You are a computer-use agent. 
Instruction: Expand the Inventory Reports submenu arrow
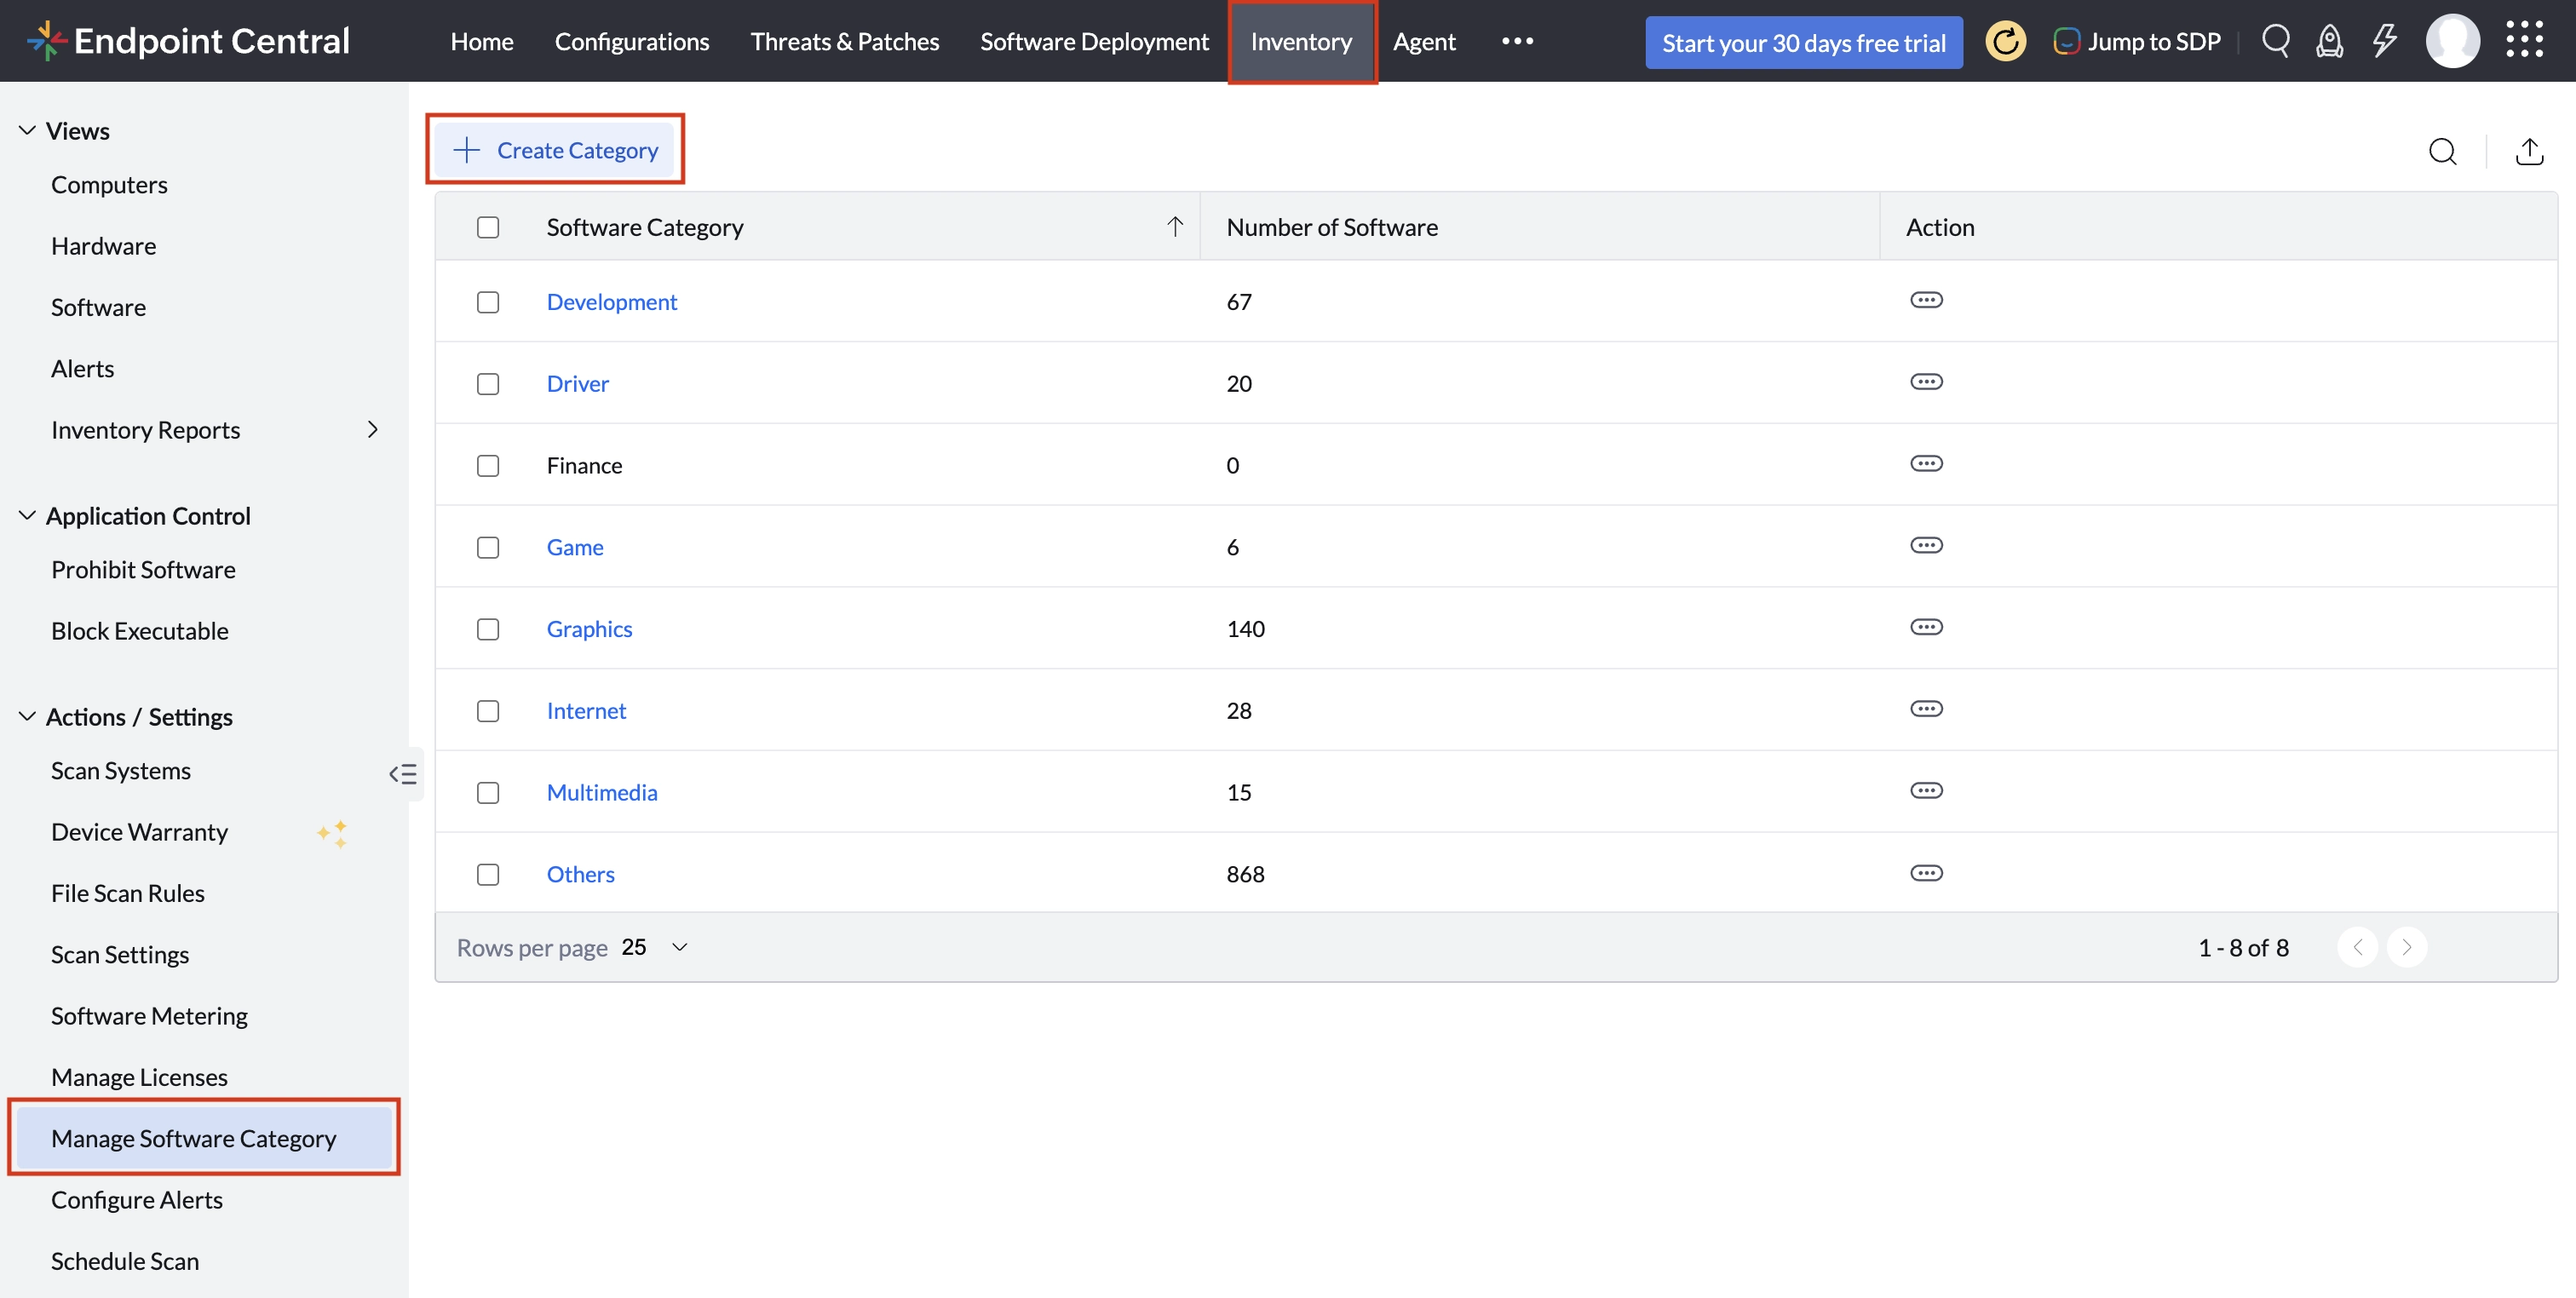click(x=372, y=429)
